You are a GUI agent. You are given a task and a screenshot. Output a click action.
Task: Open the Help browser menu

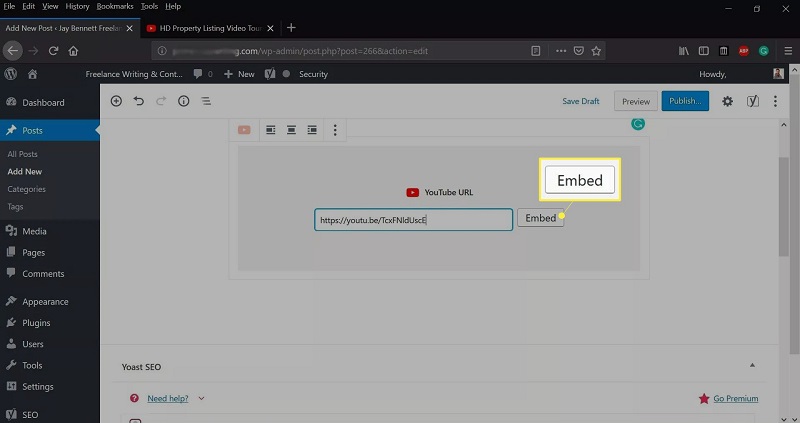tap(173, 6)
